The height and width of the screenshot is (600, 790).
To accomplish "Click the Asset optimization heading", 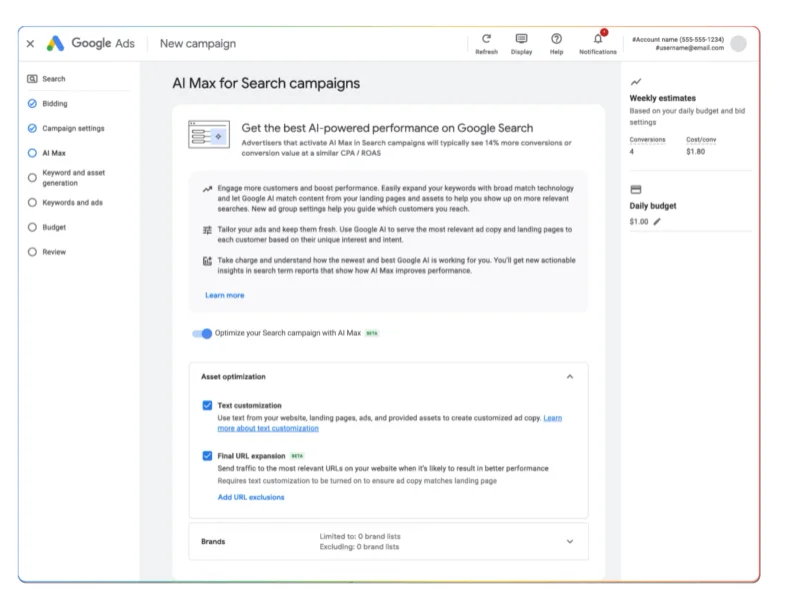I will pyautogui.click(x=233, y=377).
